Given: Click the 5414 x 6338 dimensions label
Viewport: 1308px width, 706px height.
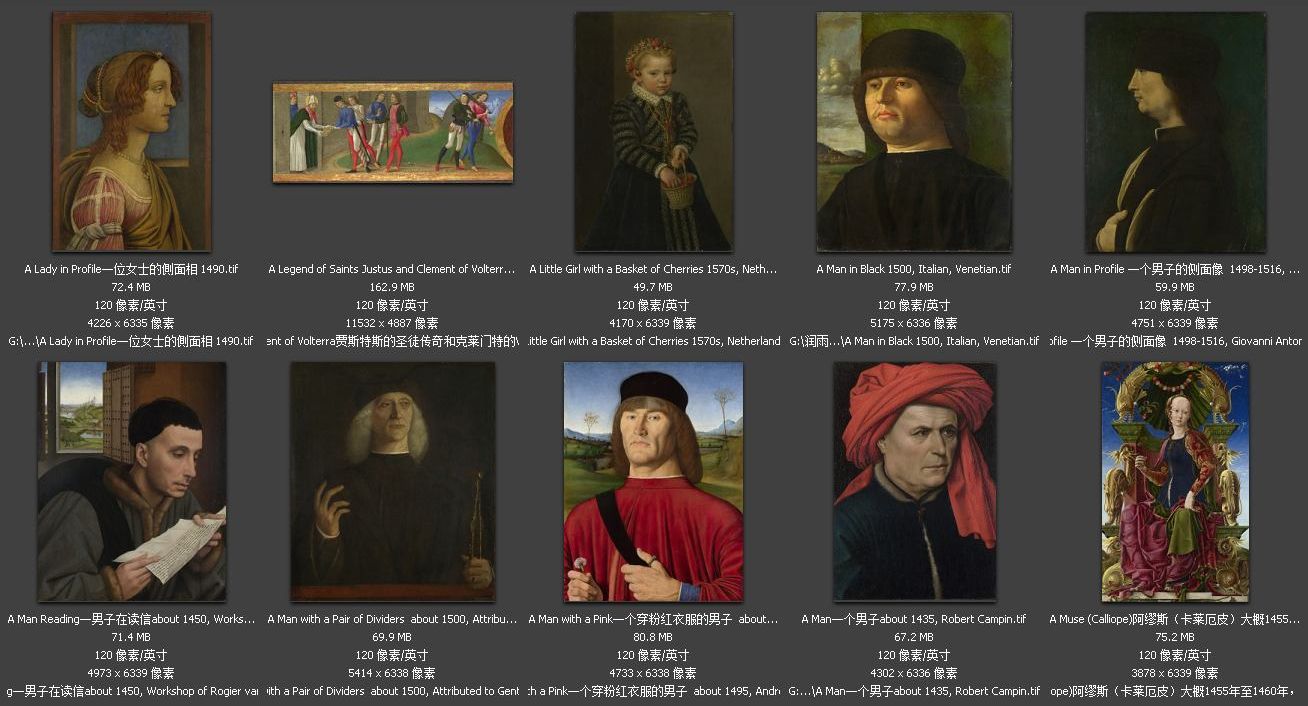Looking at the screenshot, I should 392,673.
